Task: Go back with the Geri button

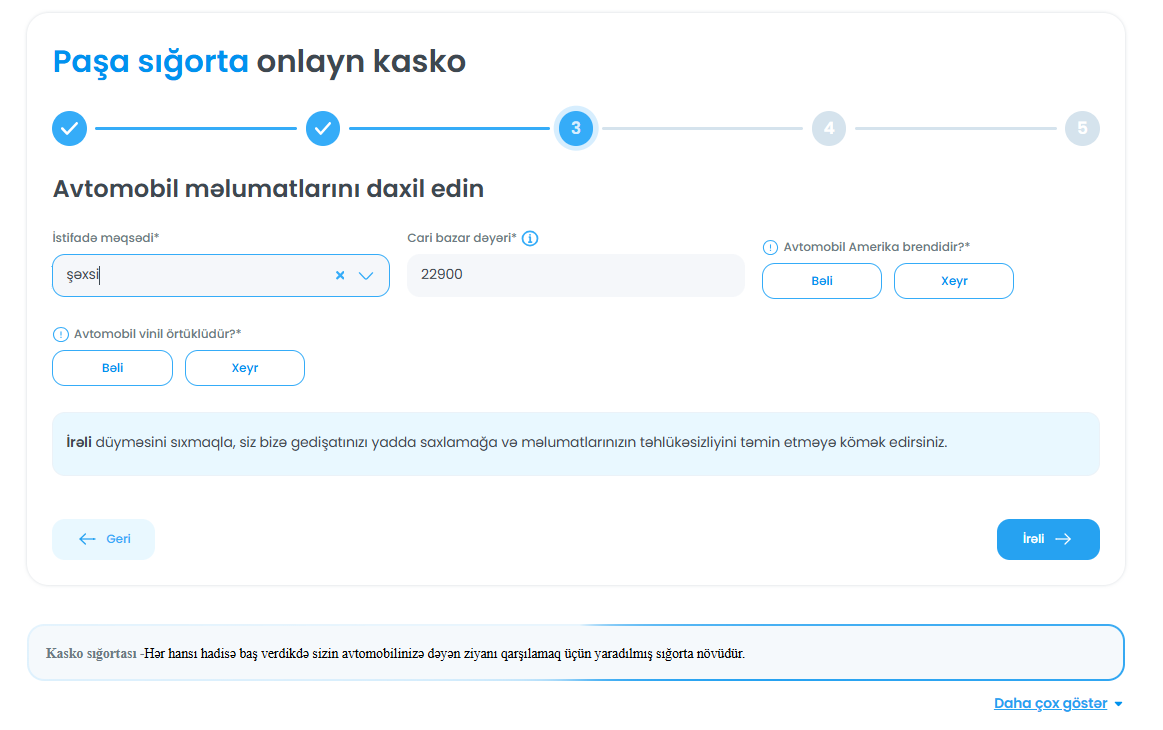Action: (104, 539)
